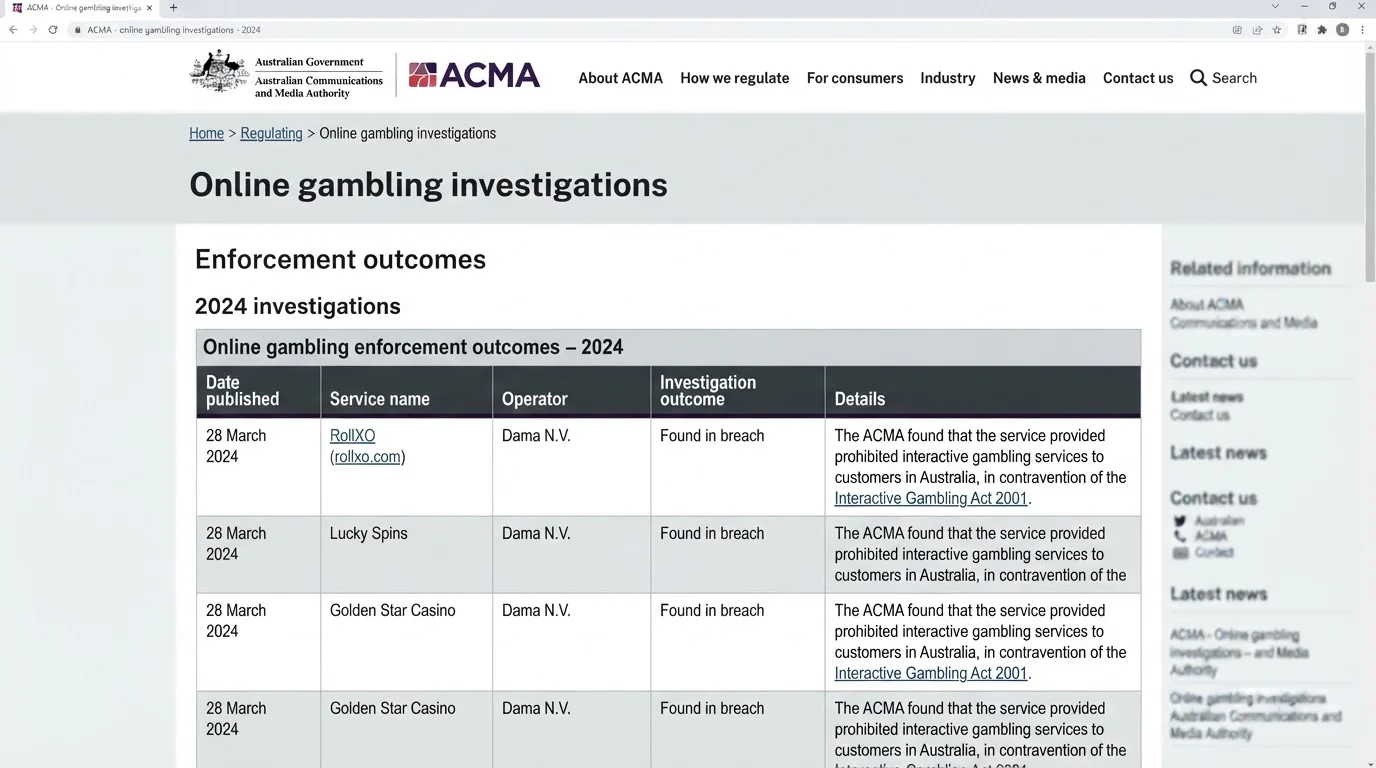This screenshot has height=768, width=1376.
Task: Follow the Regulating breadcrumb link
Action: pyautogui.click(x=271, y=133)
